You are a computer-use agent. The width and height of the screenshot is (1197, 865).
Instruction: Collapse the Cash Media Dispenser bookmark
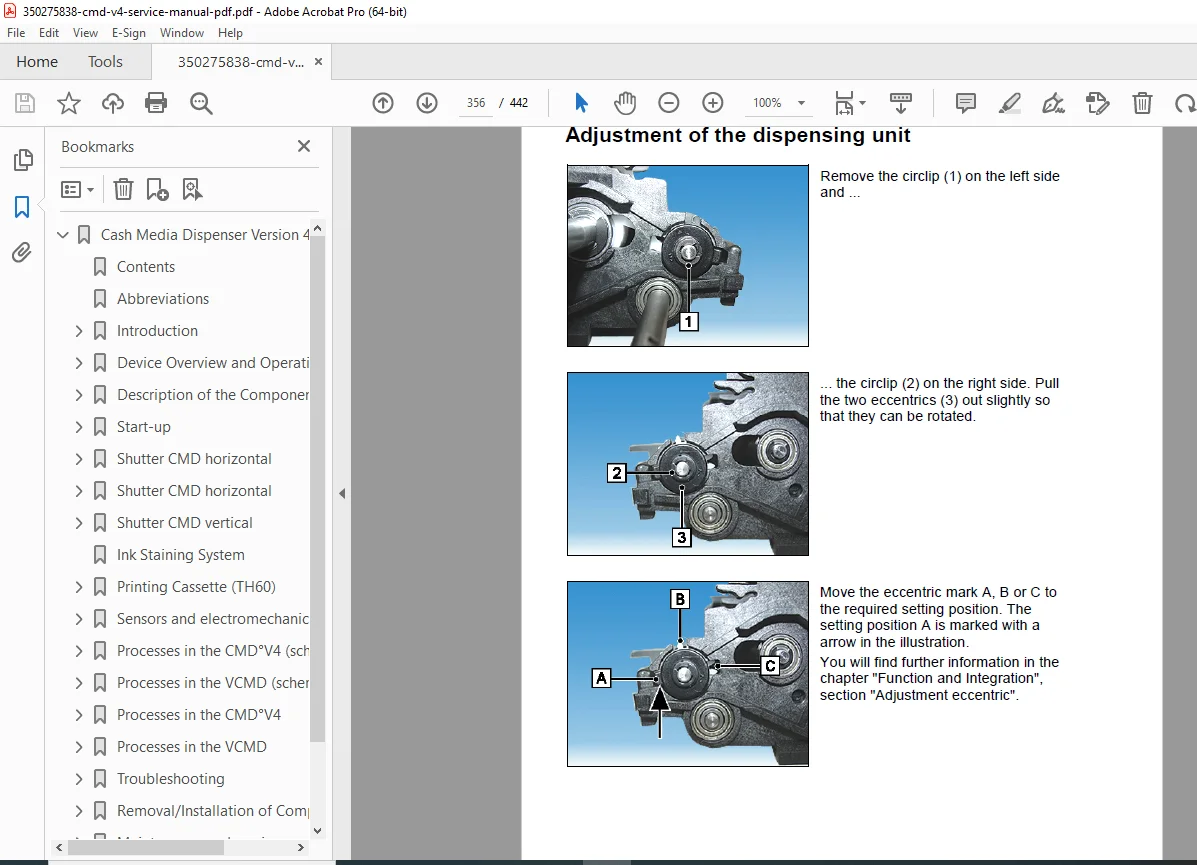tap(63, 234)
